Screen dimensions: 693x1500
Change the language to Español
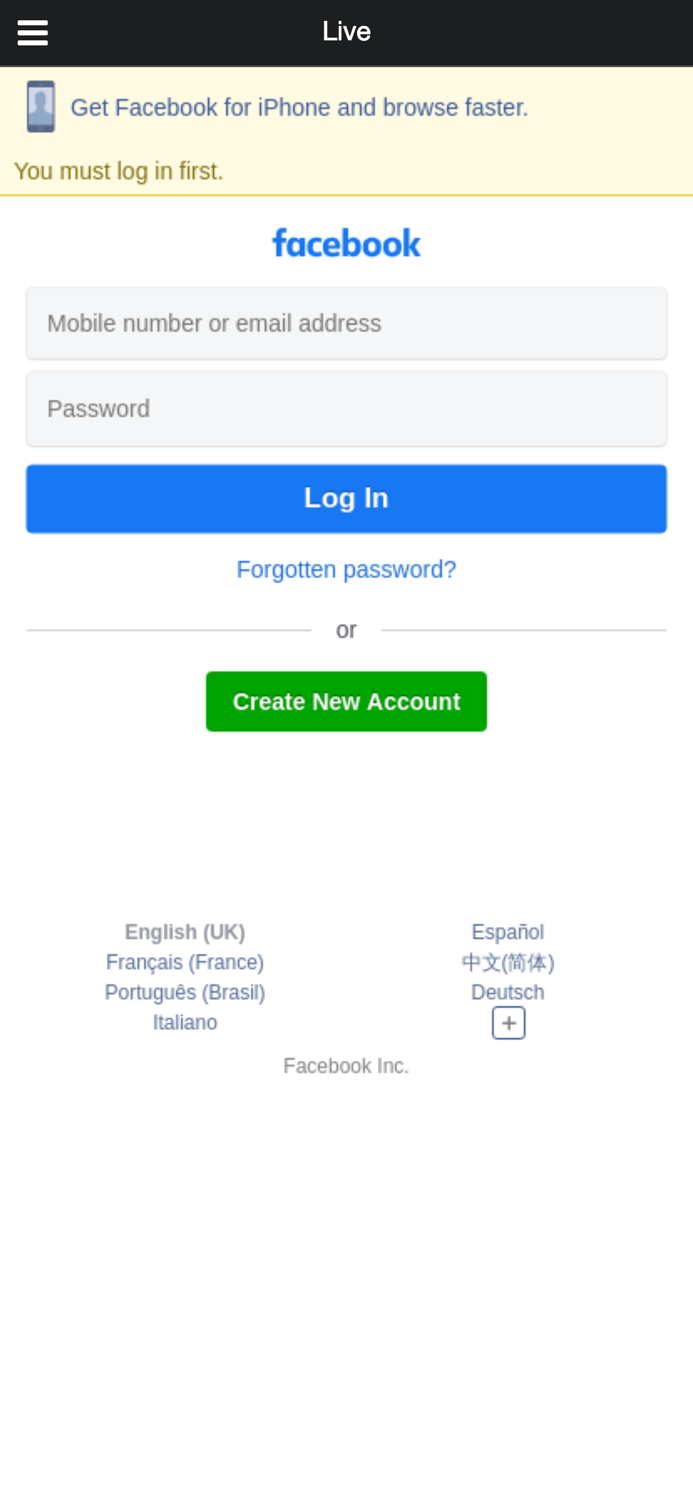(x=508, y=932)
